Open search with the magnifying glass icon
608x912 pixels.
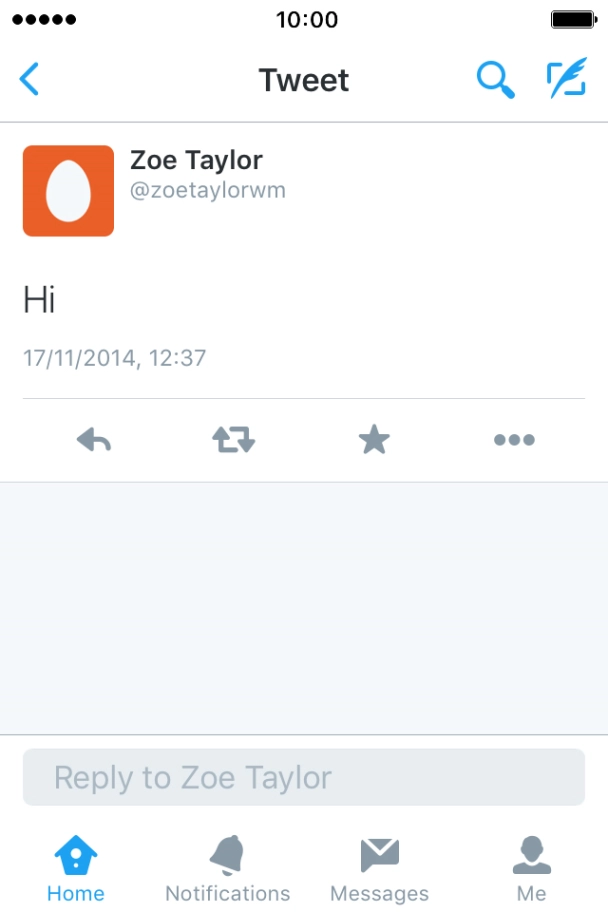pyautogui.click(x=494, y=79)
